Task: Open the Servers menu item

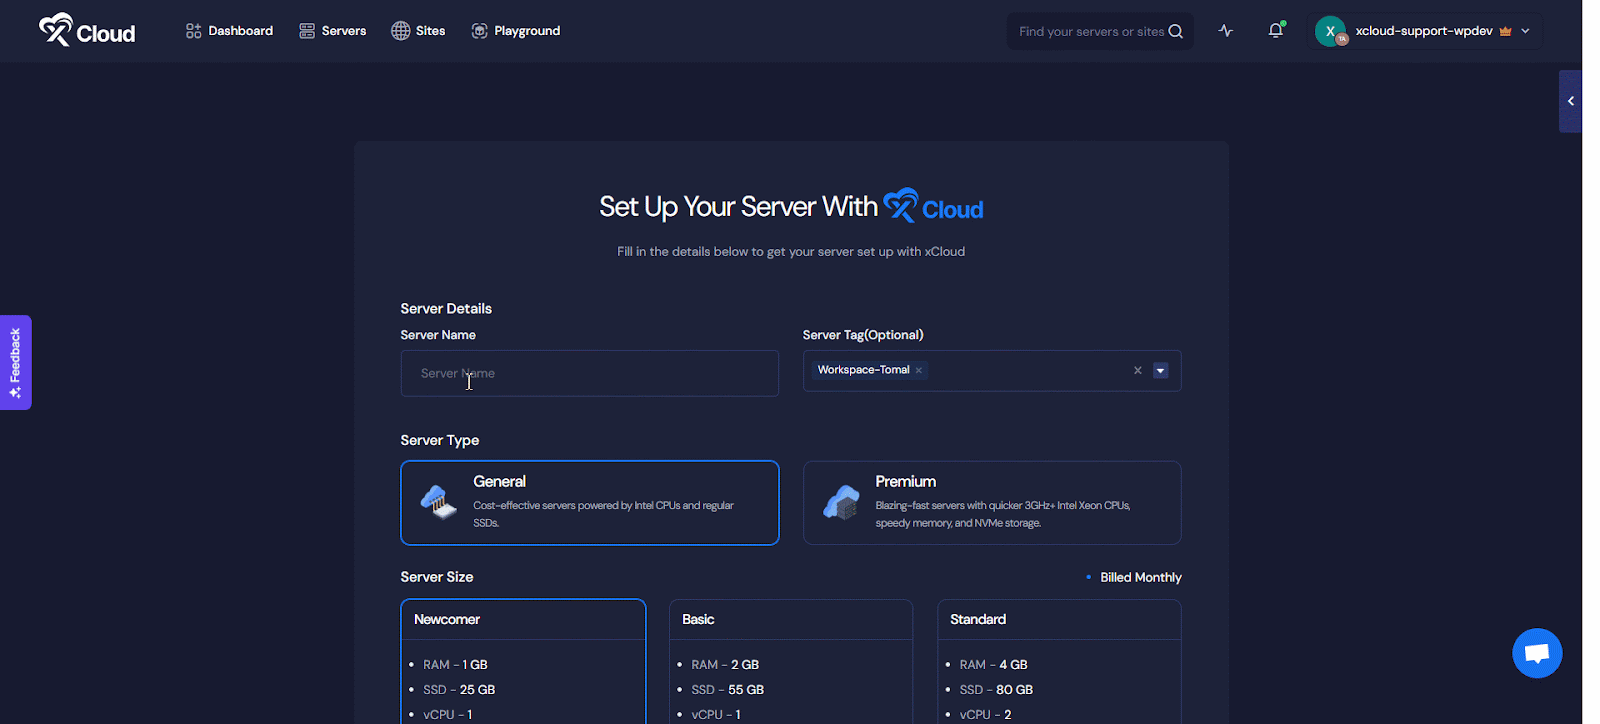Action: 333,31
